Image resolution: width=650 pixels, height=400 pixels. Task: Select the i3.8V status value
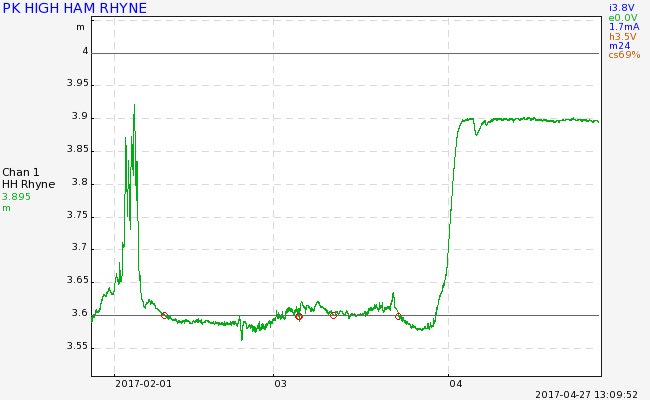tap(621, 8)
